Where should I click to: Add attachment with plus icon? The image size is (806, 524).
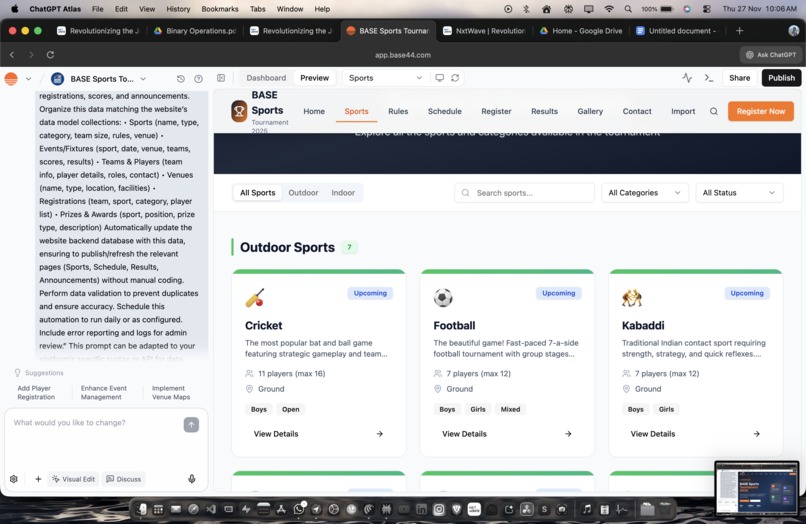(x=38, y=479)
